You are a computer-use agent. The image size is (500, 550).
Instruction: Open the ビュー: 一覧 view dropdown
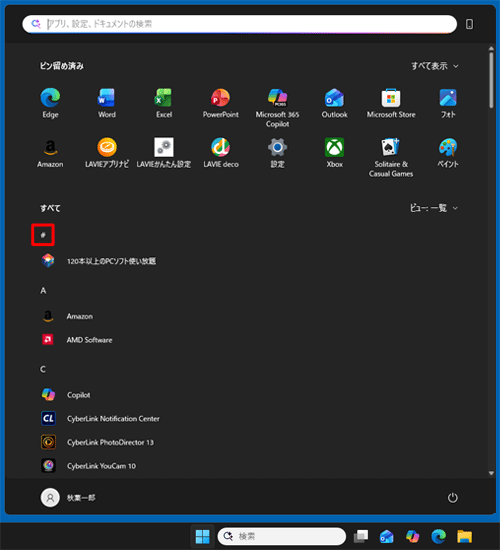point(434,208)
